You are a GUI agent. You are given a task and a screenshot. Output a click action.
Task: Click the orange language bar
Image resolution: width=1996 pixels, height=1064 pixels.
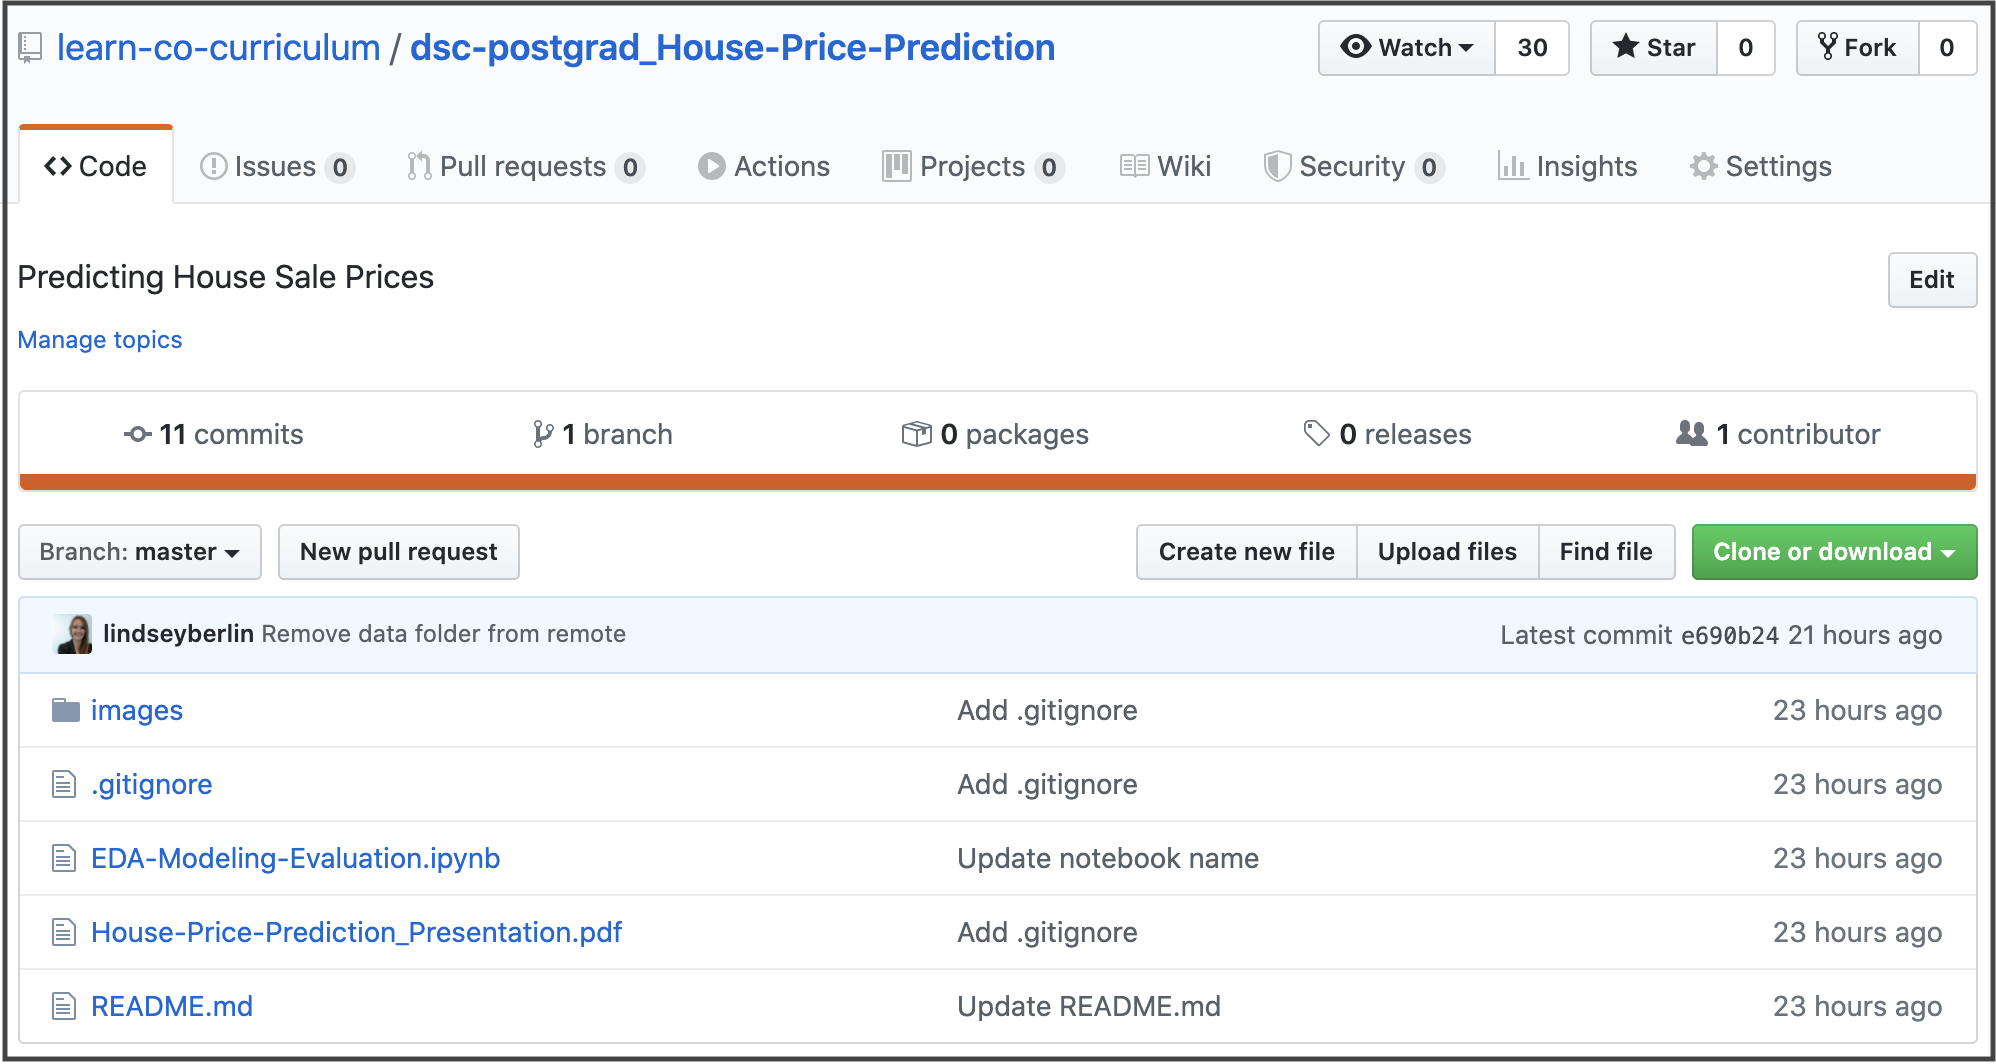tap(998, 482)
